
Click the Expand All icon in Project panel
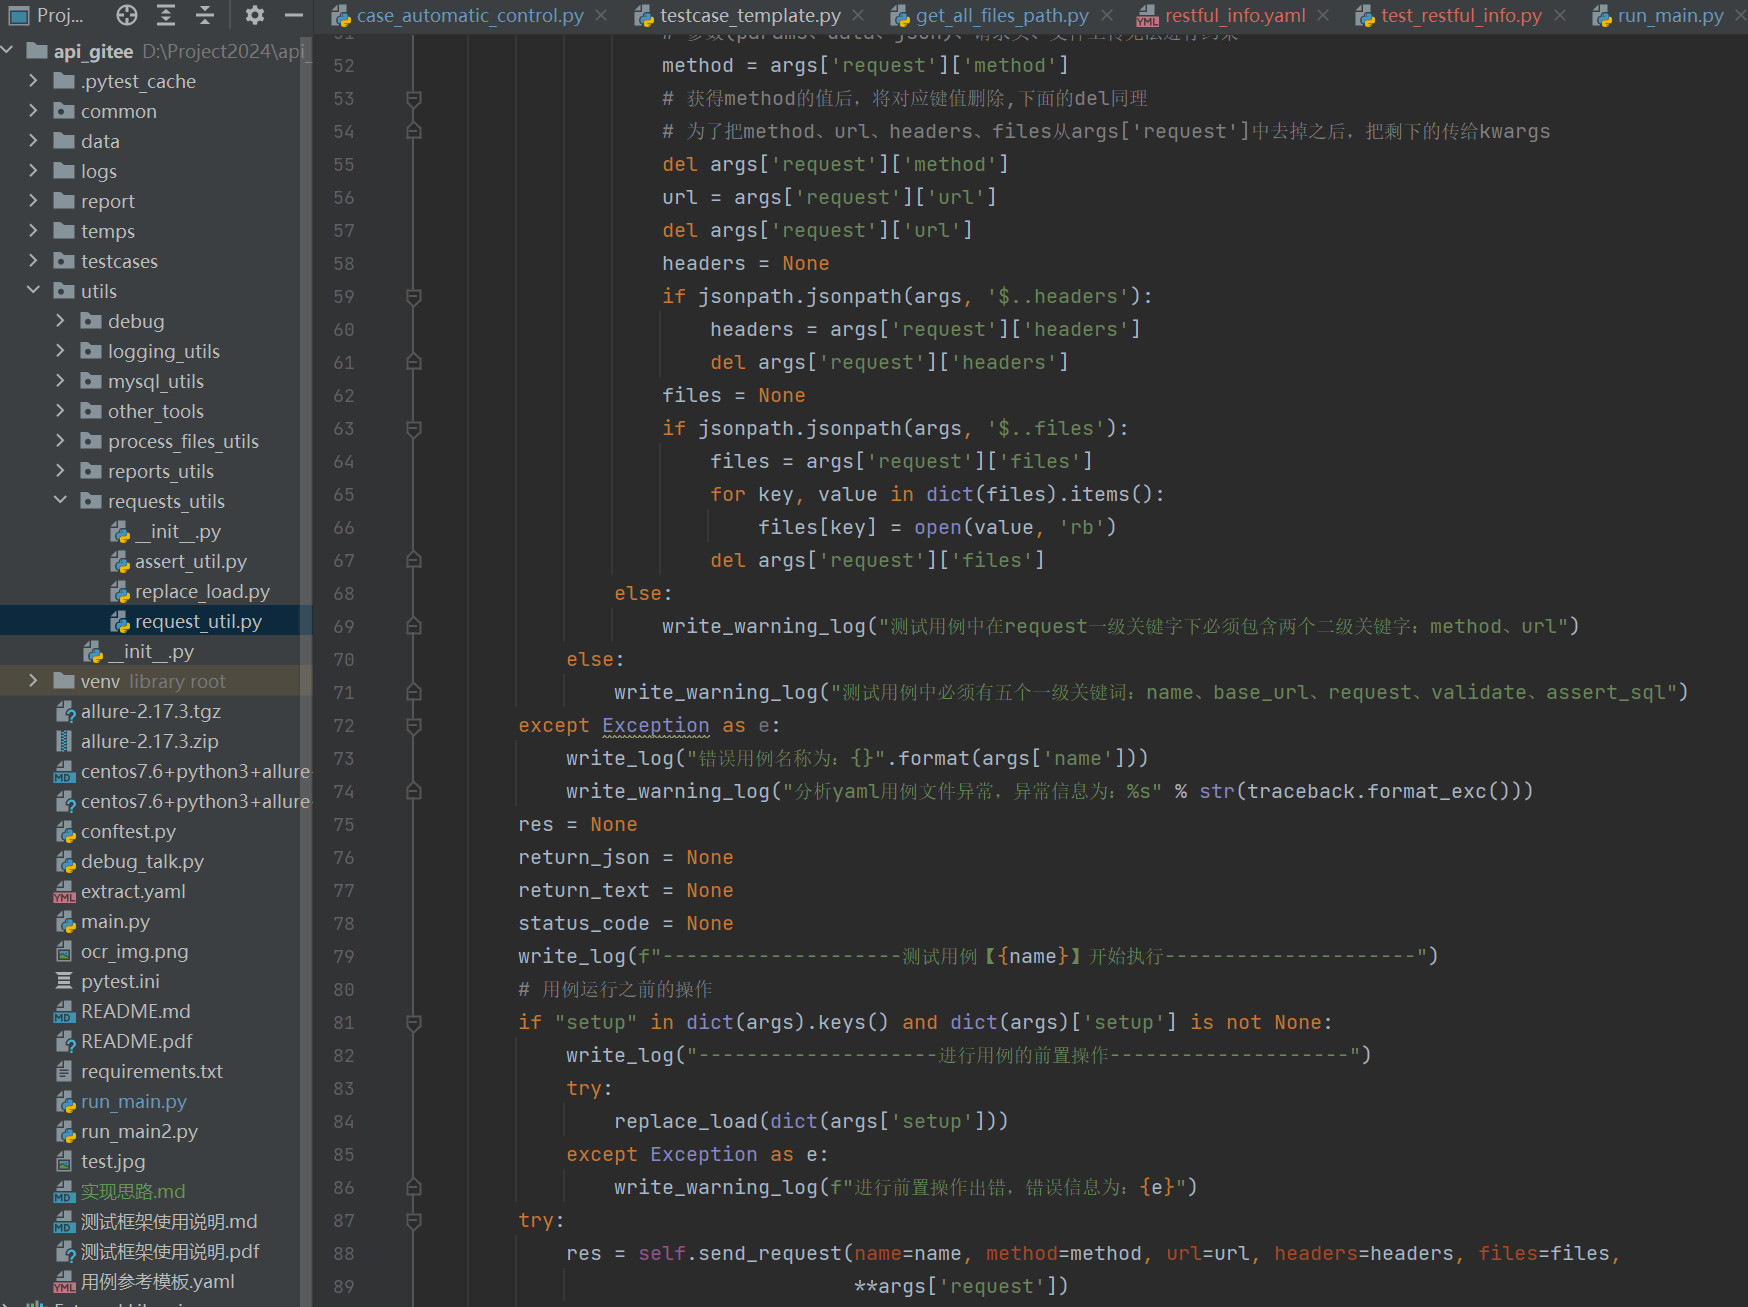(166, 15)
